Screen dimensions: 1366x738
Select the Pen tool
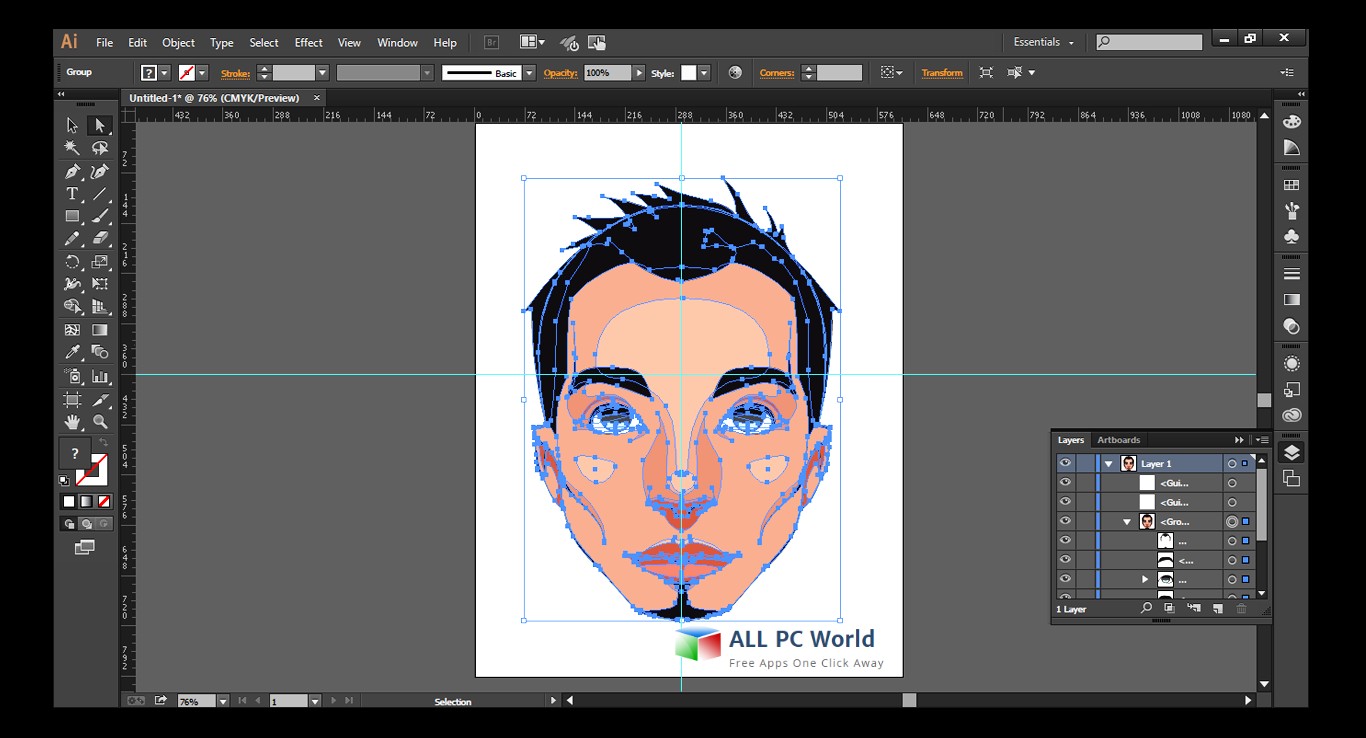[72, 170]
